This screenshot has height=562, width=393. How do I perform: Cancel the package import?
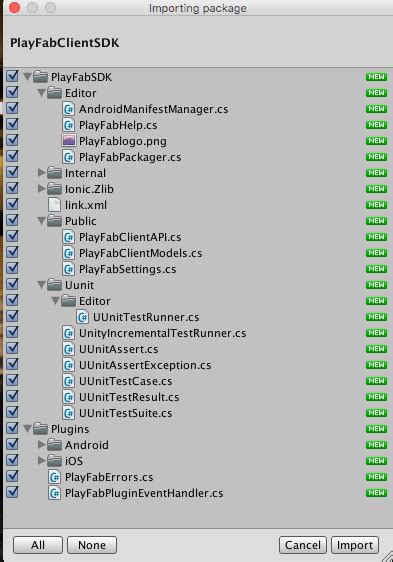(303, 545)
